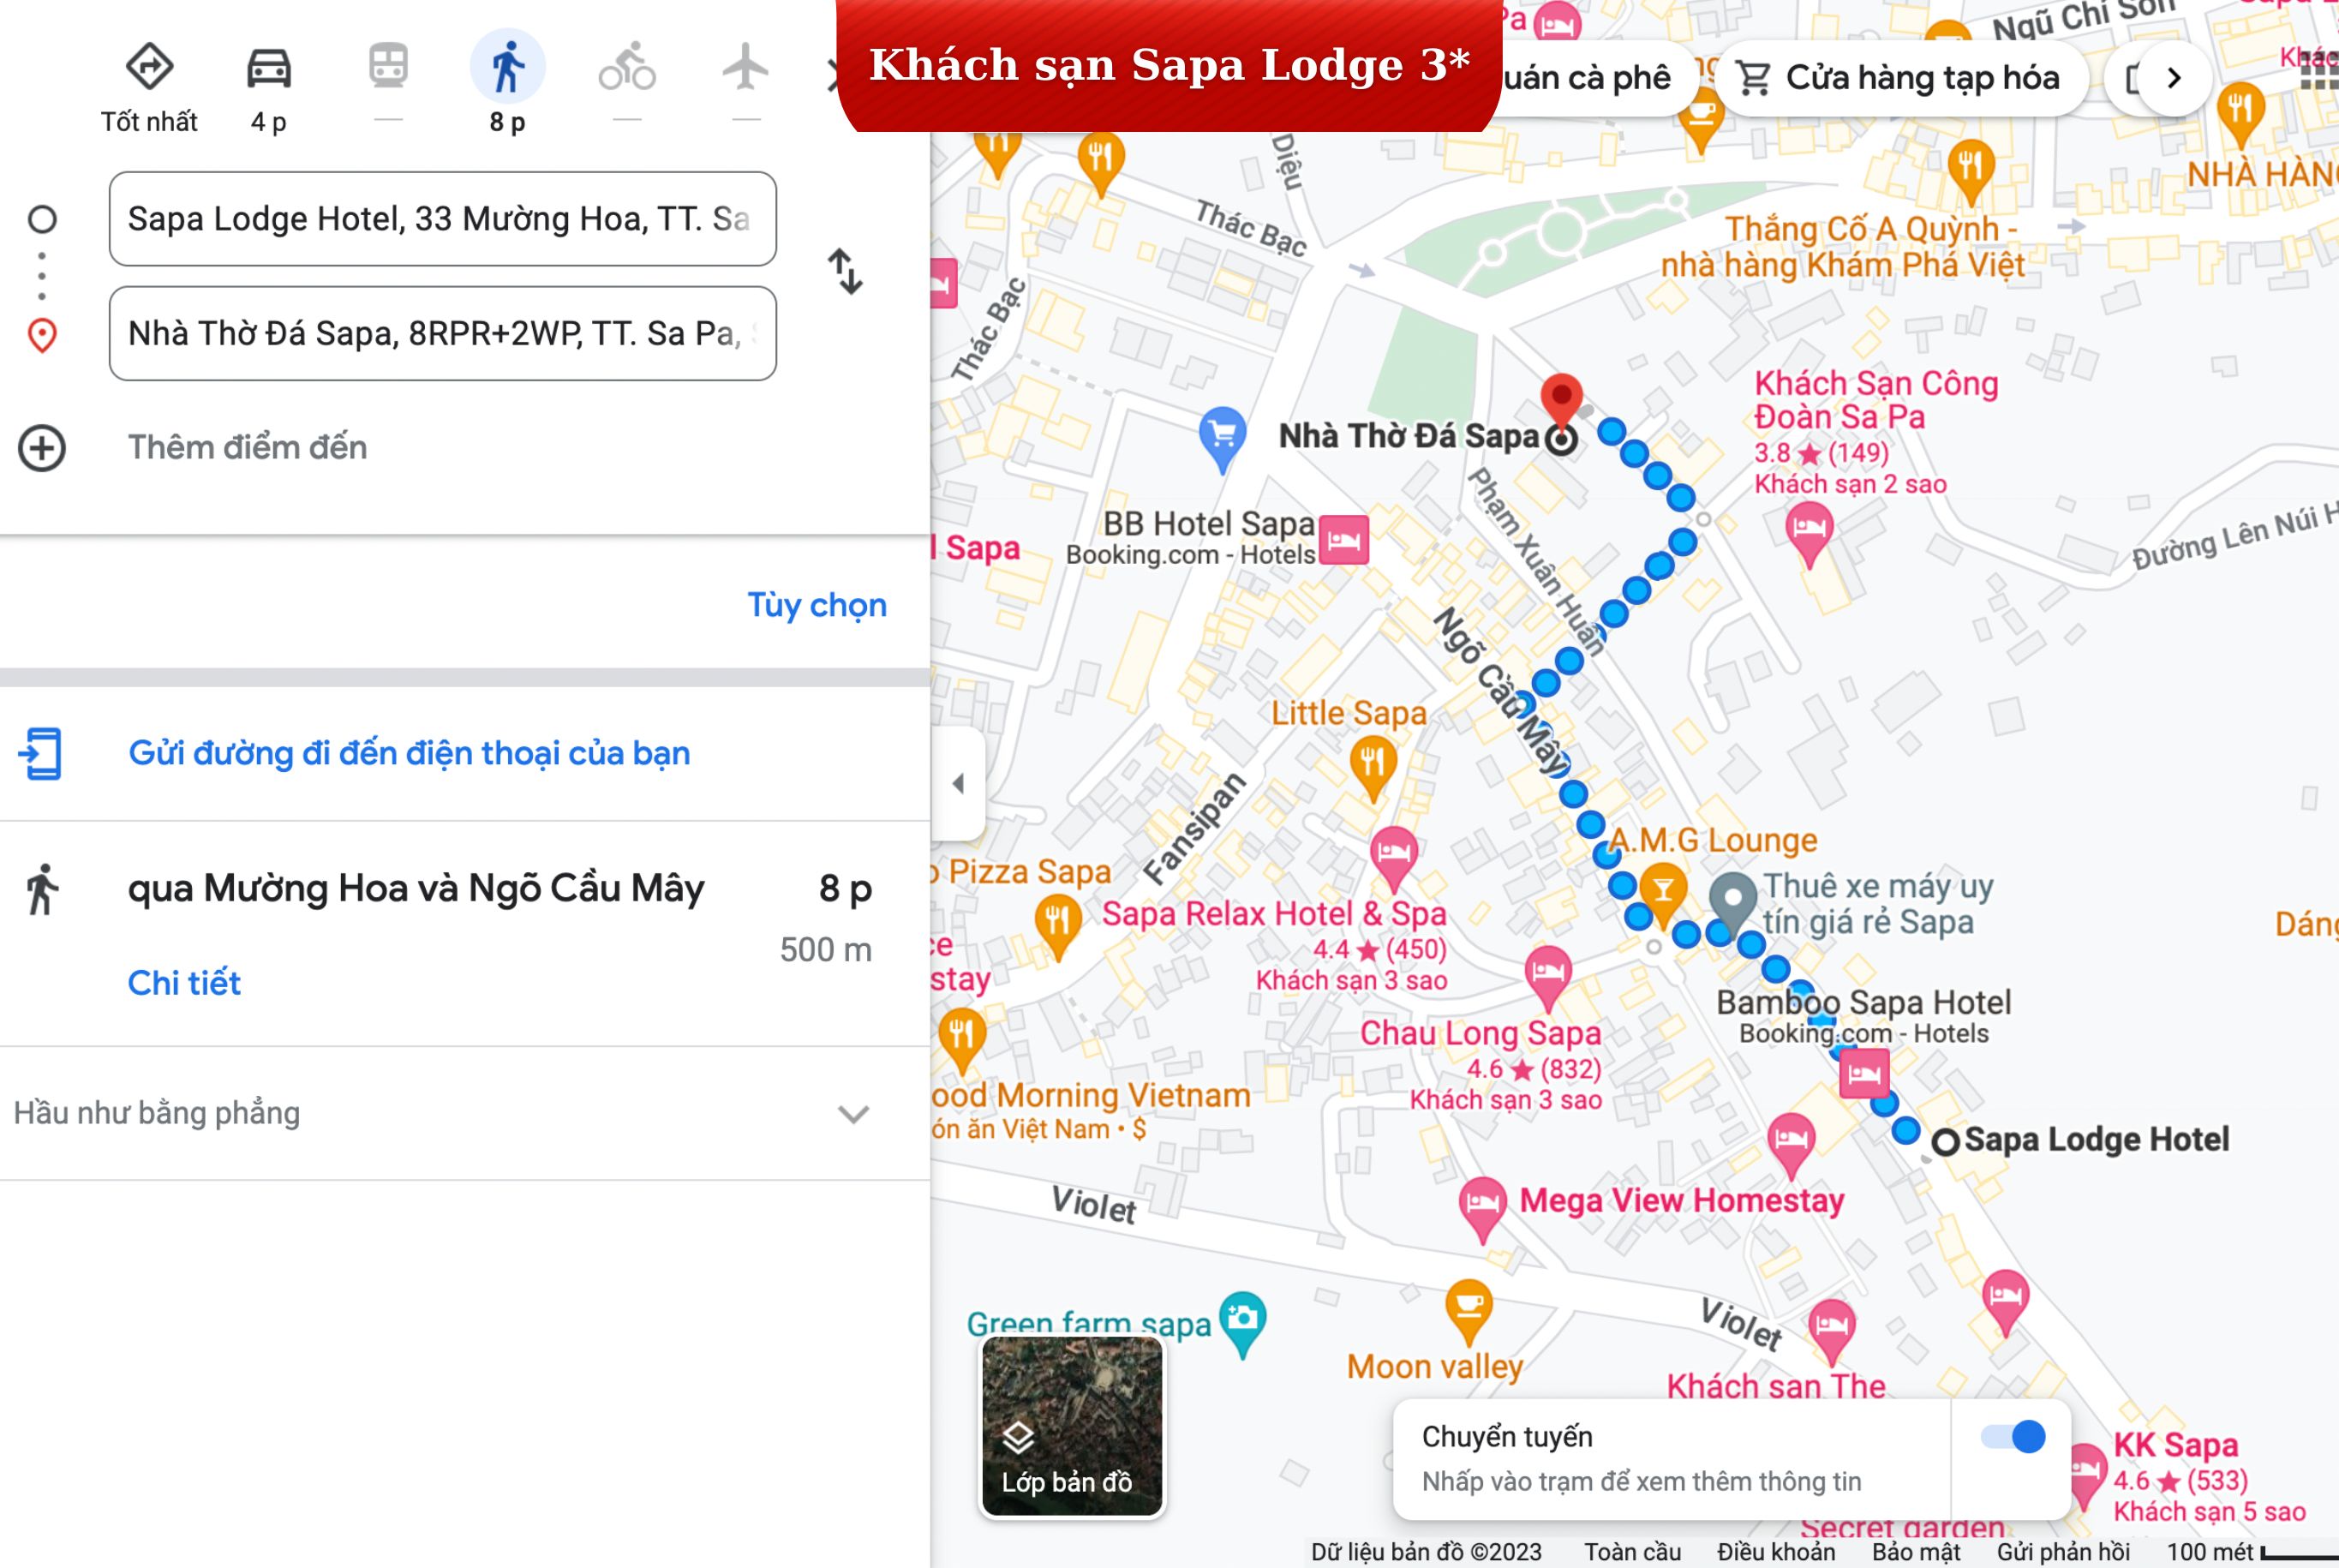
Task: Open the 'Tùy chọn' route options
Action: 817,605
